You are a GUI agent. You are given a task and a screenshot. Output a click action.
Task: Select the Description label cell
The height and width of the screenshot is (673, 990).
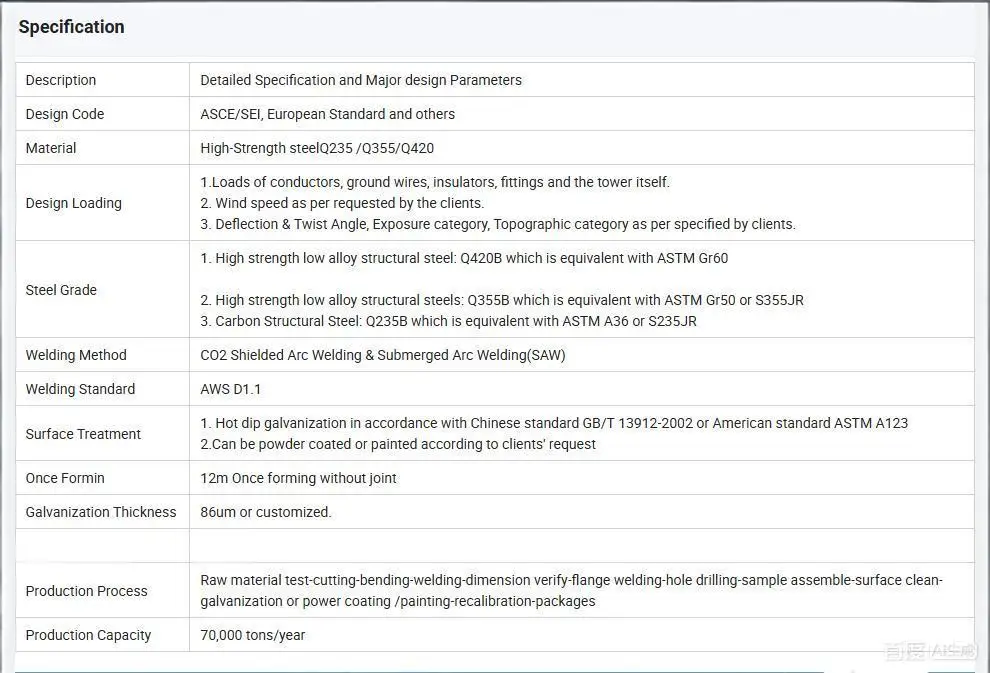click(x=102, y=80)
